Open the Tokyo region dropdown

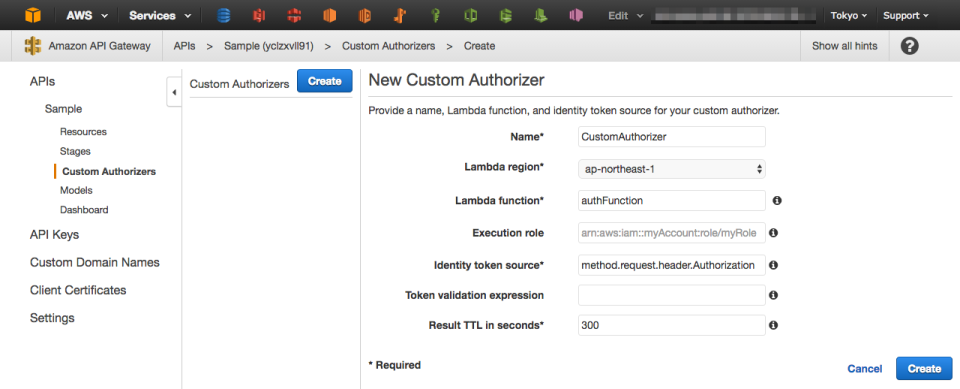click(x=849, y=15)
